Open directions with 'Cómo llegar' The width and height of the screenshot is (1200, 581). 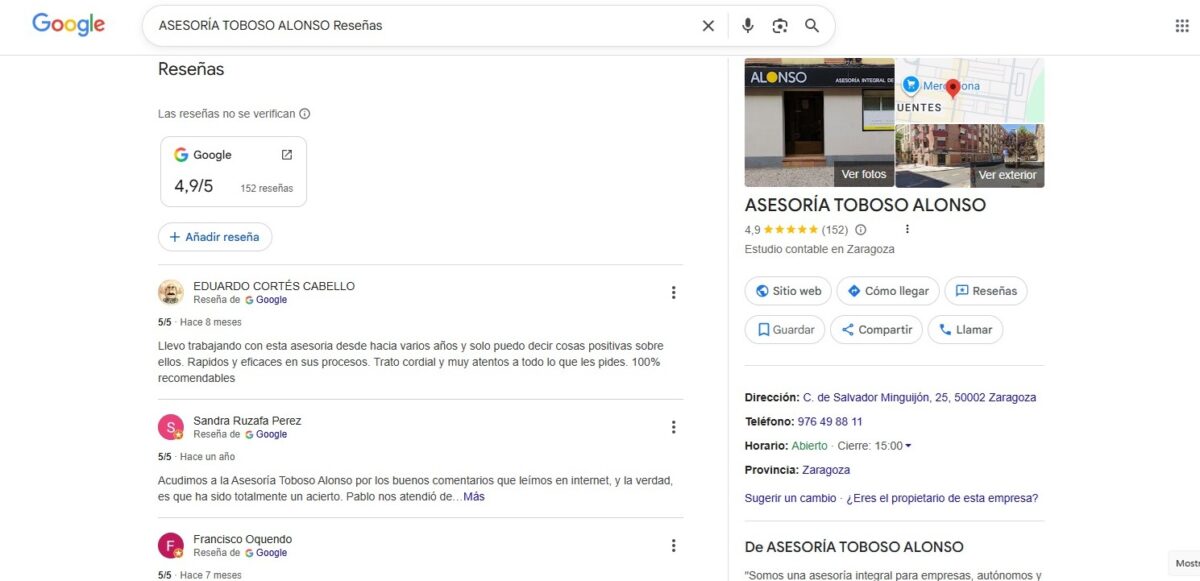(887, 291)
